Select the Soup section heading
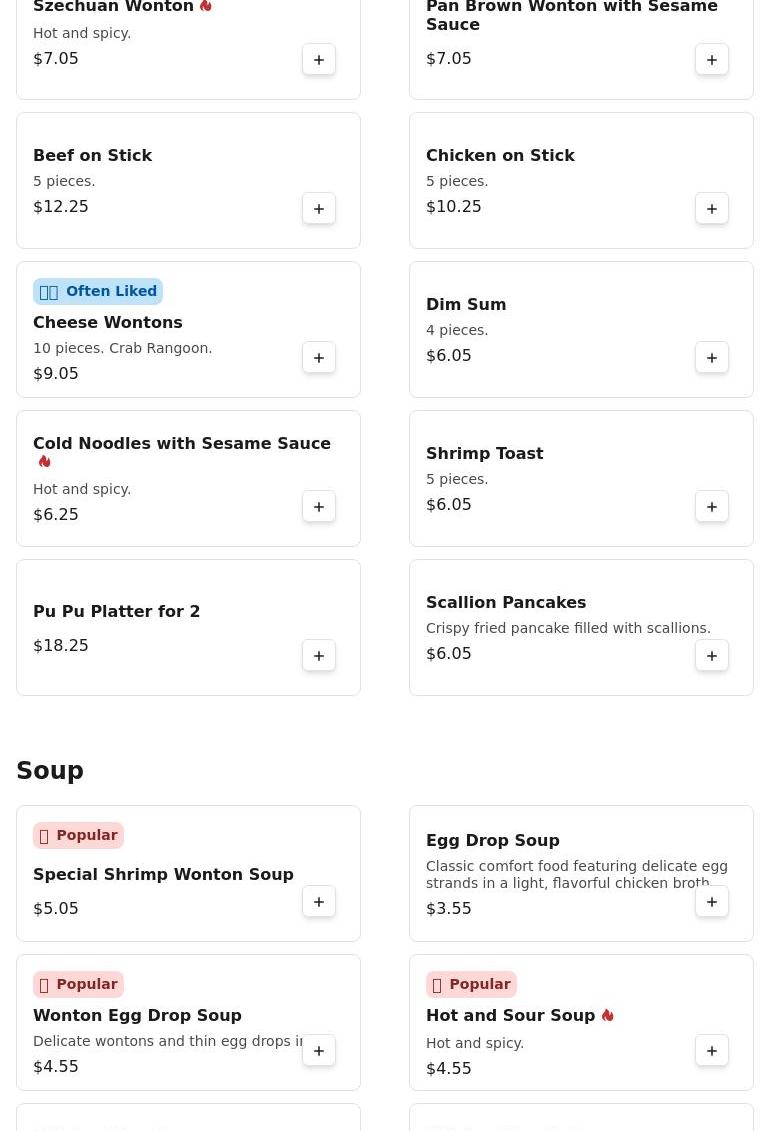This screenshot has height=1131, width=770. 50,771
